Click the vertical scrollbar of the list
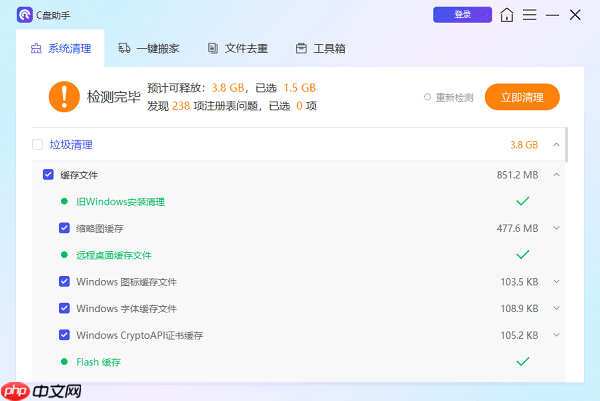The height and width of the screenshot is (401, 600). (x=567, y=144)
